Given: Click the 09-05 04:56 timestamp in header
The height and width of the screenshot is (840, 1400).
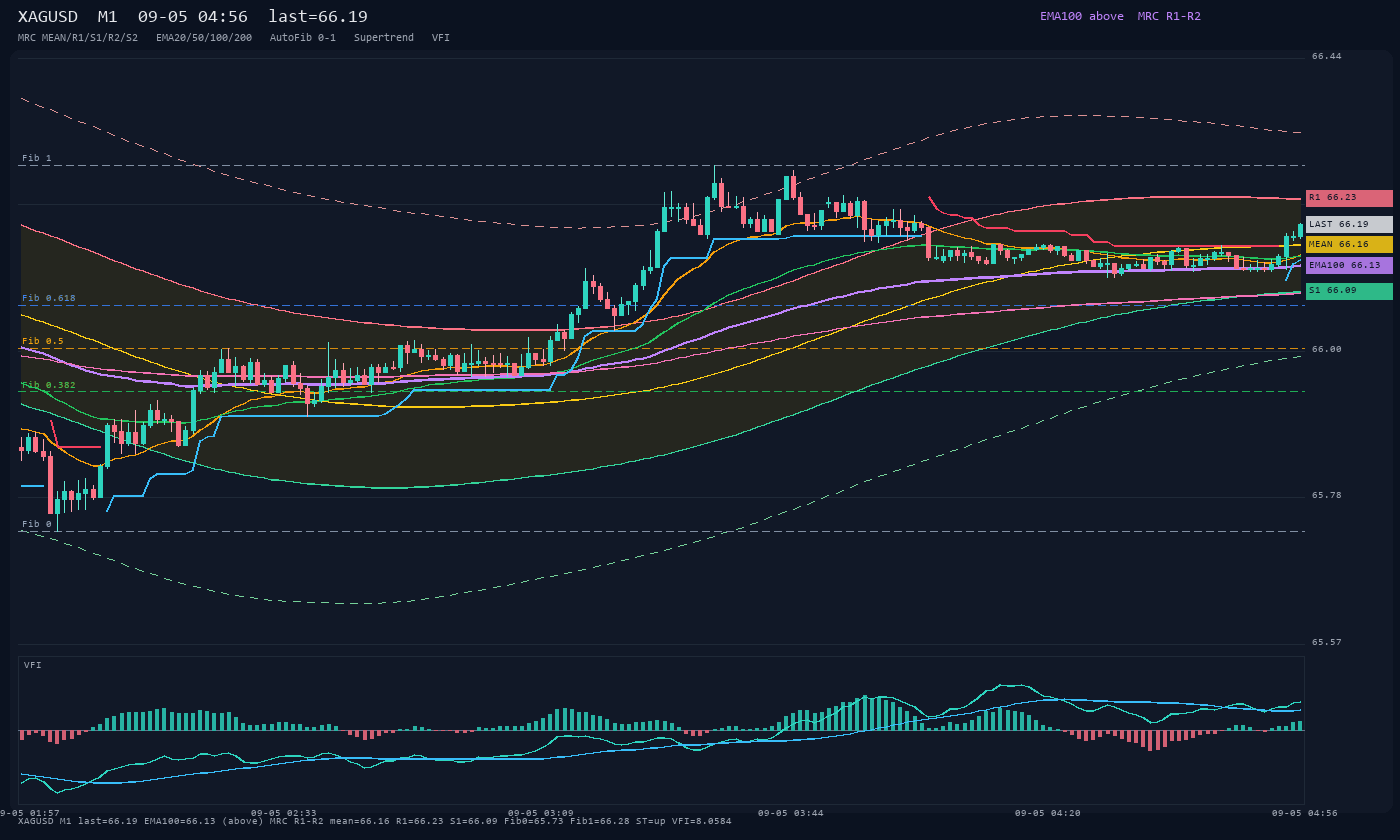Looking at the screenshot, I should [193, 17].
